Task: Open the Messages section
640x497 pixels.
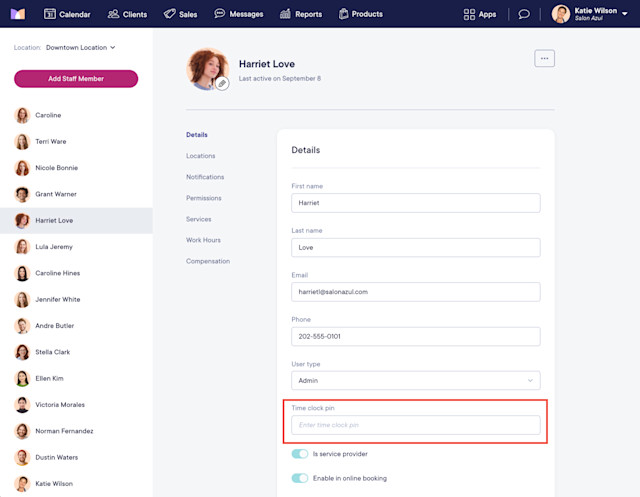Action: click(239, 14)
